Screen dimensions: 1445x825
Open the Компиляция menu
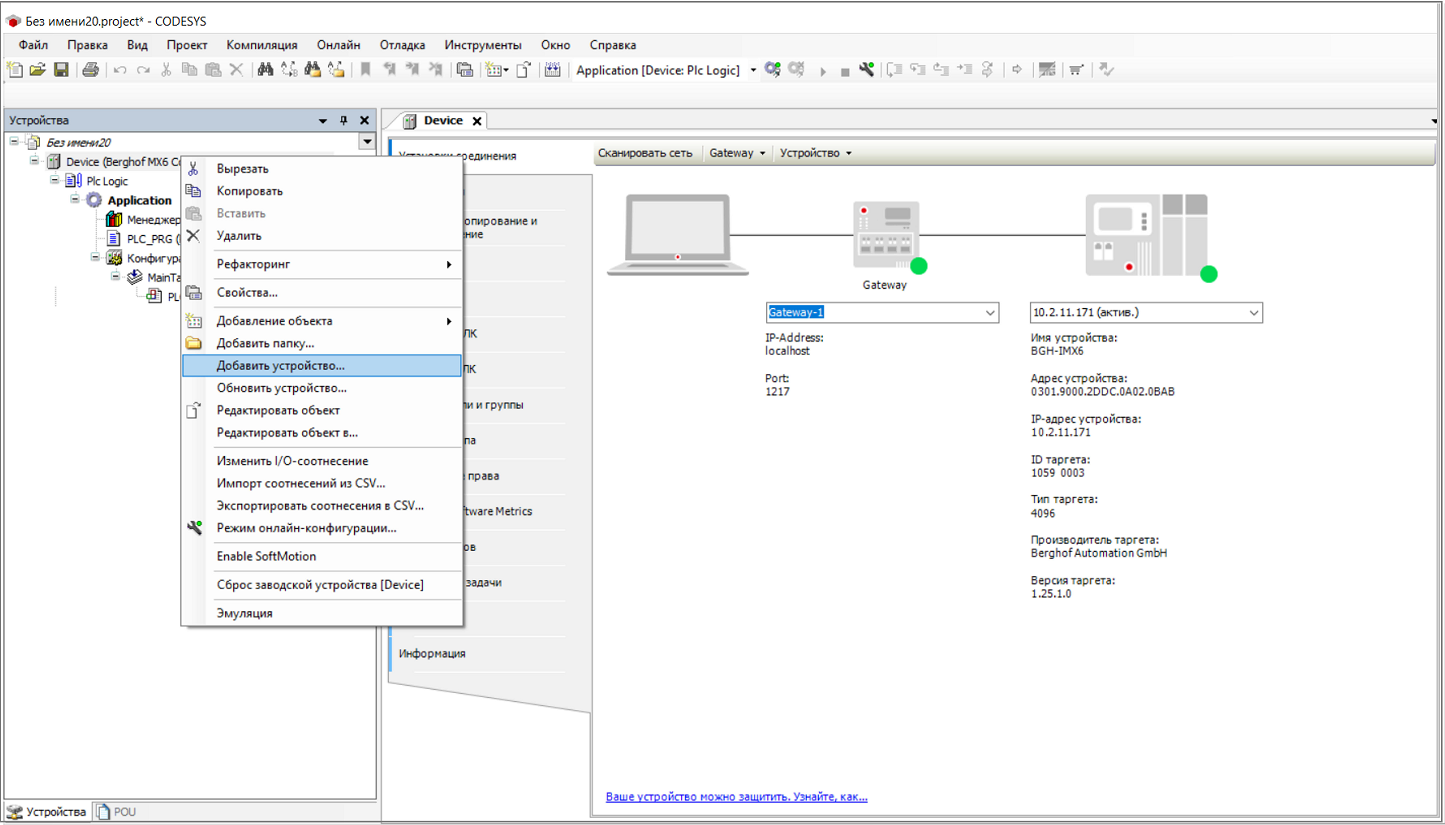tap(262, 45)
